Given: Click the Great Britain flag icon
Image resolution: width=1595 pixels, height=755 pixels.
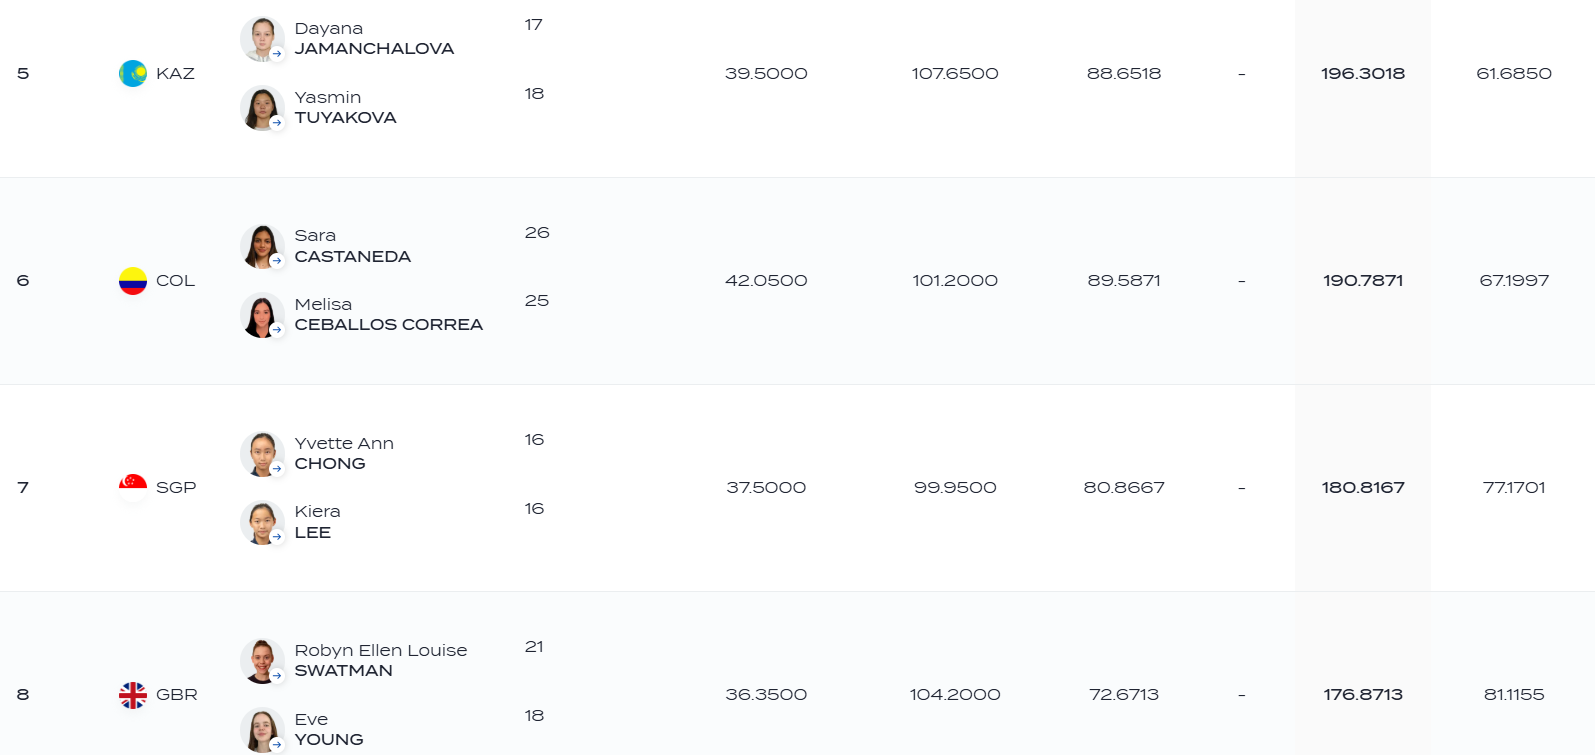Looking at the screenshot, I should click(133, 695).
